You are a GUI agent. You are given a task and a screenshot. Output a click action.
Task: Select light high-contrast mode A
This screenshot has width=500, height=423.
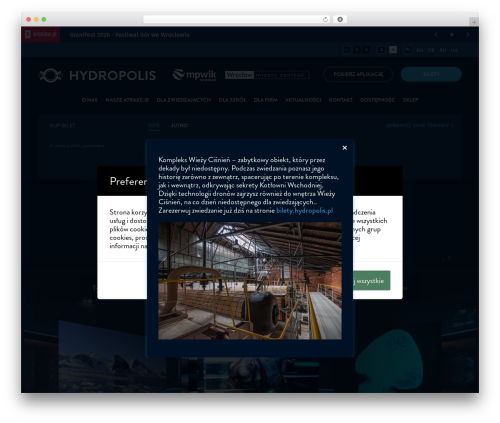[393, 50]
